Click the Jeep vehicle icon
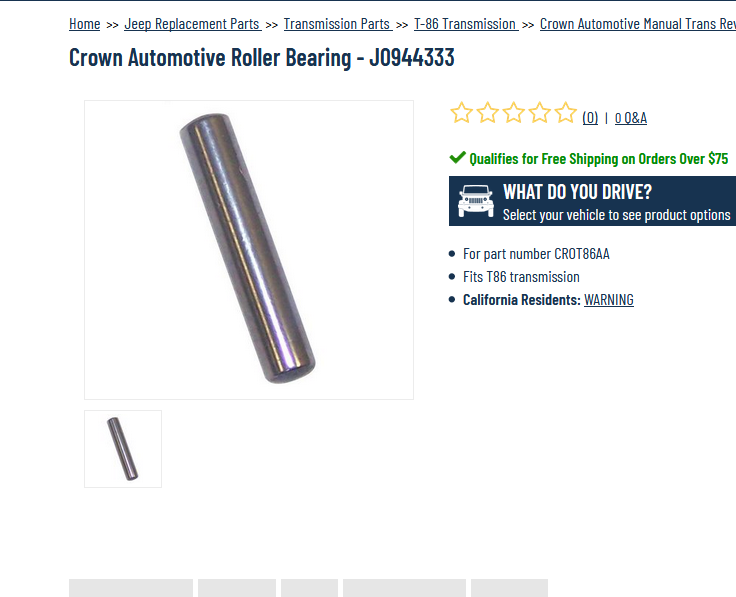 476,201
